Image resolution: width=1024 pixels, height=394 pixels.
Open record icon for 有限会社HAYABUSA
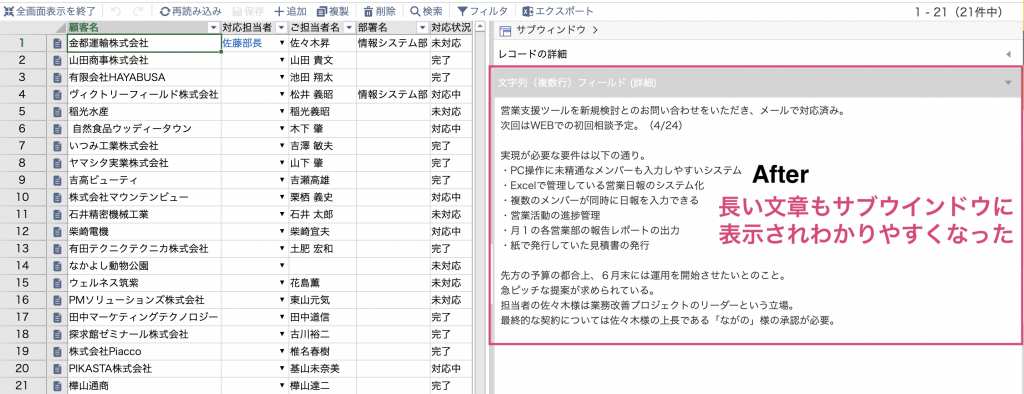tap(57, 77)
